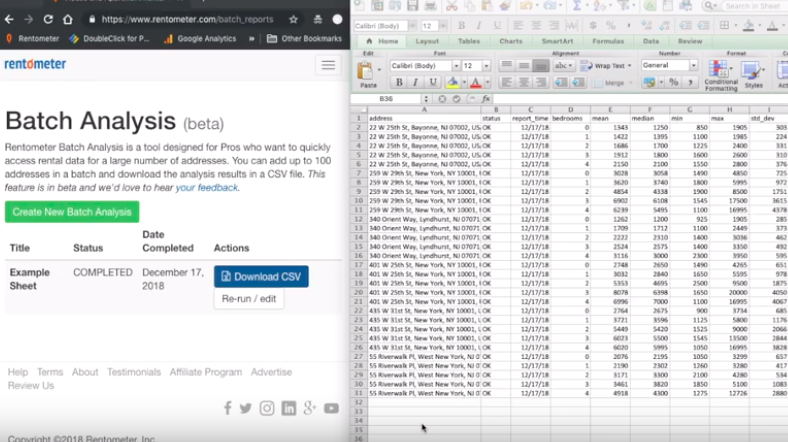Open the General number format dropdown
This screenshot has height=442, width=788.
[x=692, y=66]
